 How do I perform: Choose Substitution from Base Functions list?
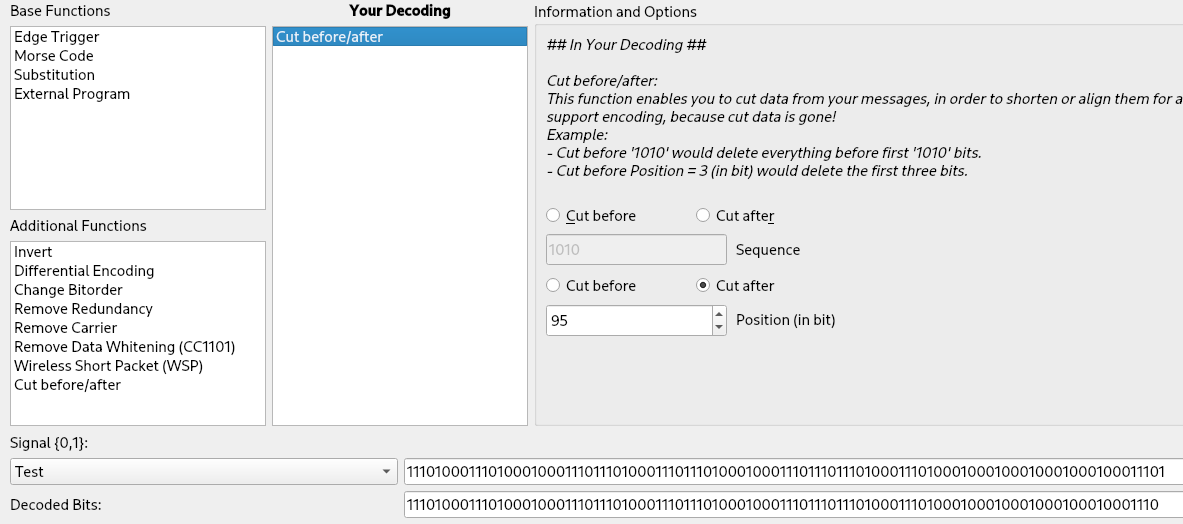(x=54, y=75)
